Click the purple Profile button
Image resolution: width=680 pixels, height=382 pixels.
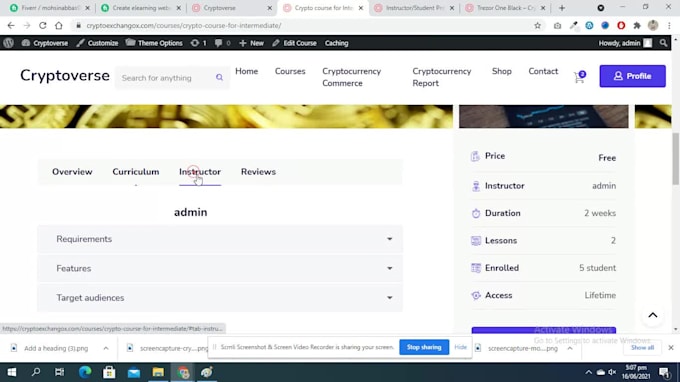[632, 76]
